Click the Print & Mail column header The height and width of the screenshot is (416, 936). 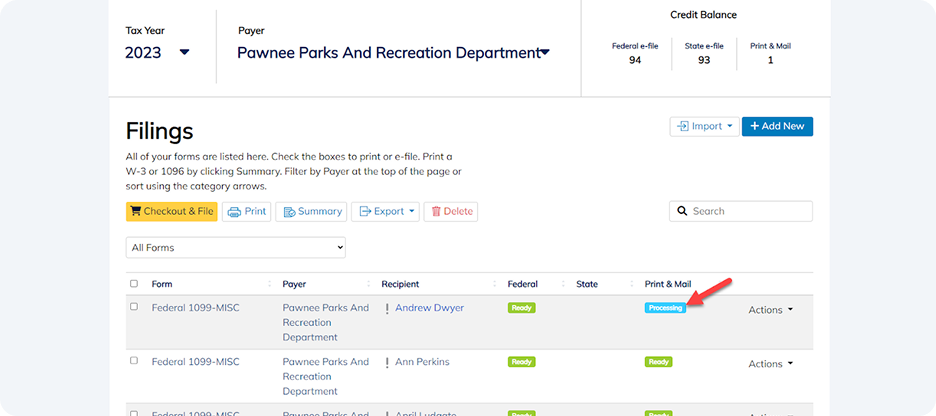tap(668, 284)
